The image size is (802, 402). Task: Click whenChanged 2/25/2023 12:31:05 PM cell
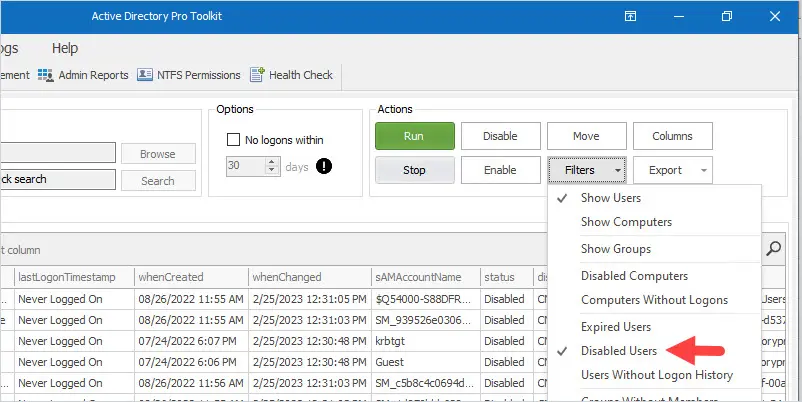click(x=310, y=299)
